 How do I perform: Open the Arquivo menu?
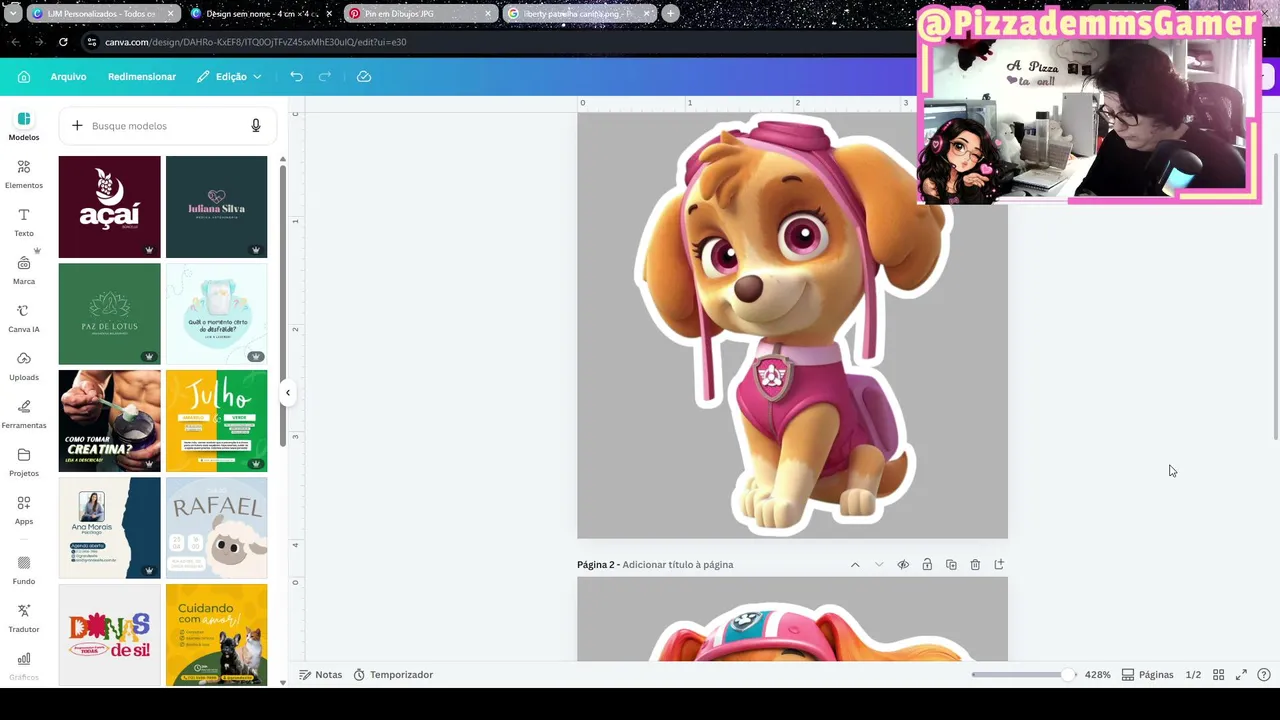tap(69, 77)
